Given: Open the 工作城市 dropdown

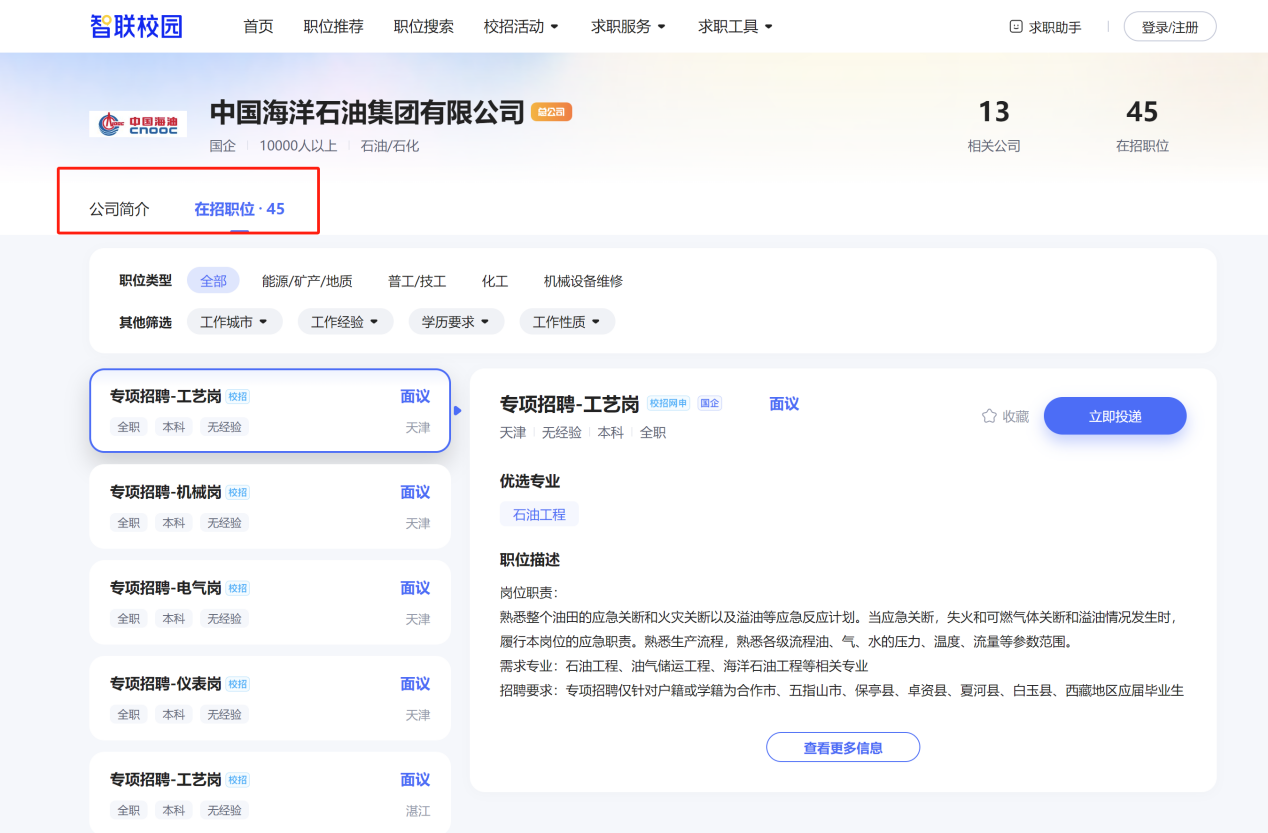Looking at the screenshot, I should (x=235, y=322).
